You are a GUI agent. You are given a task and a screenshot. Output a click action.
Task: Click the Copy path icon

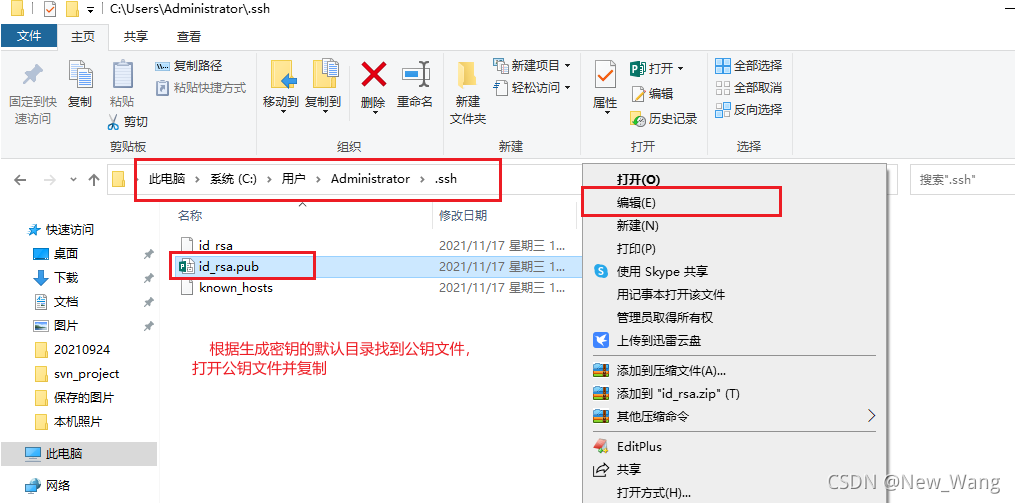click(162, 66)
